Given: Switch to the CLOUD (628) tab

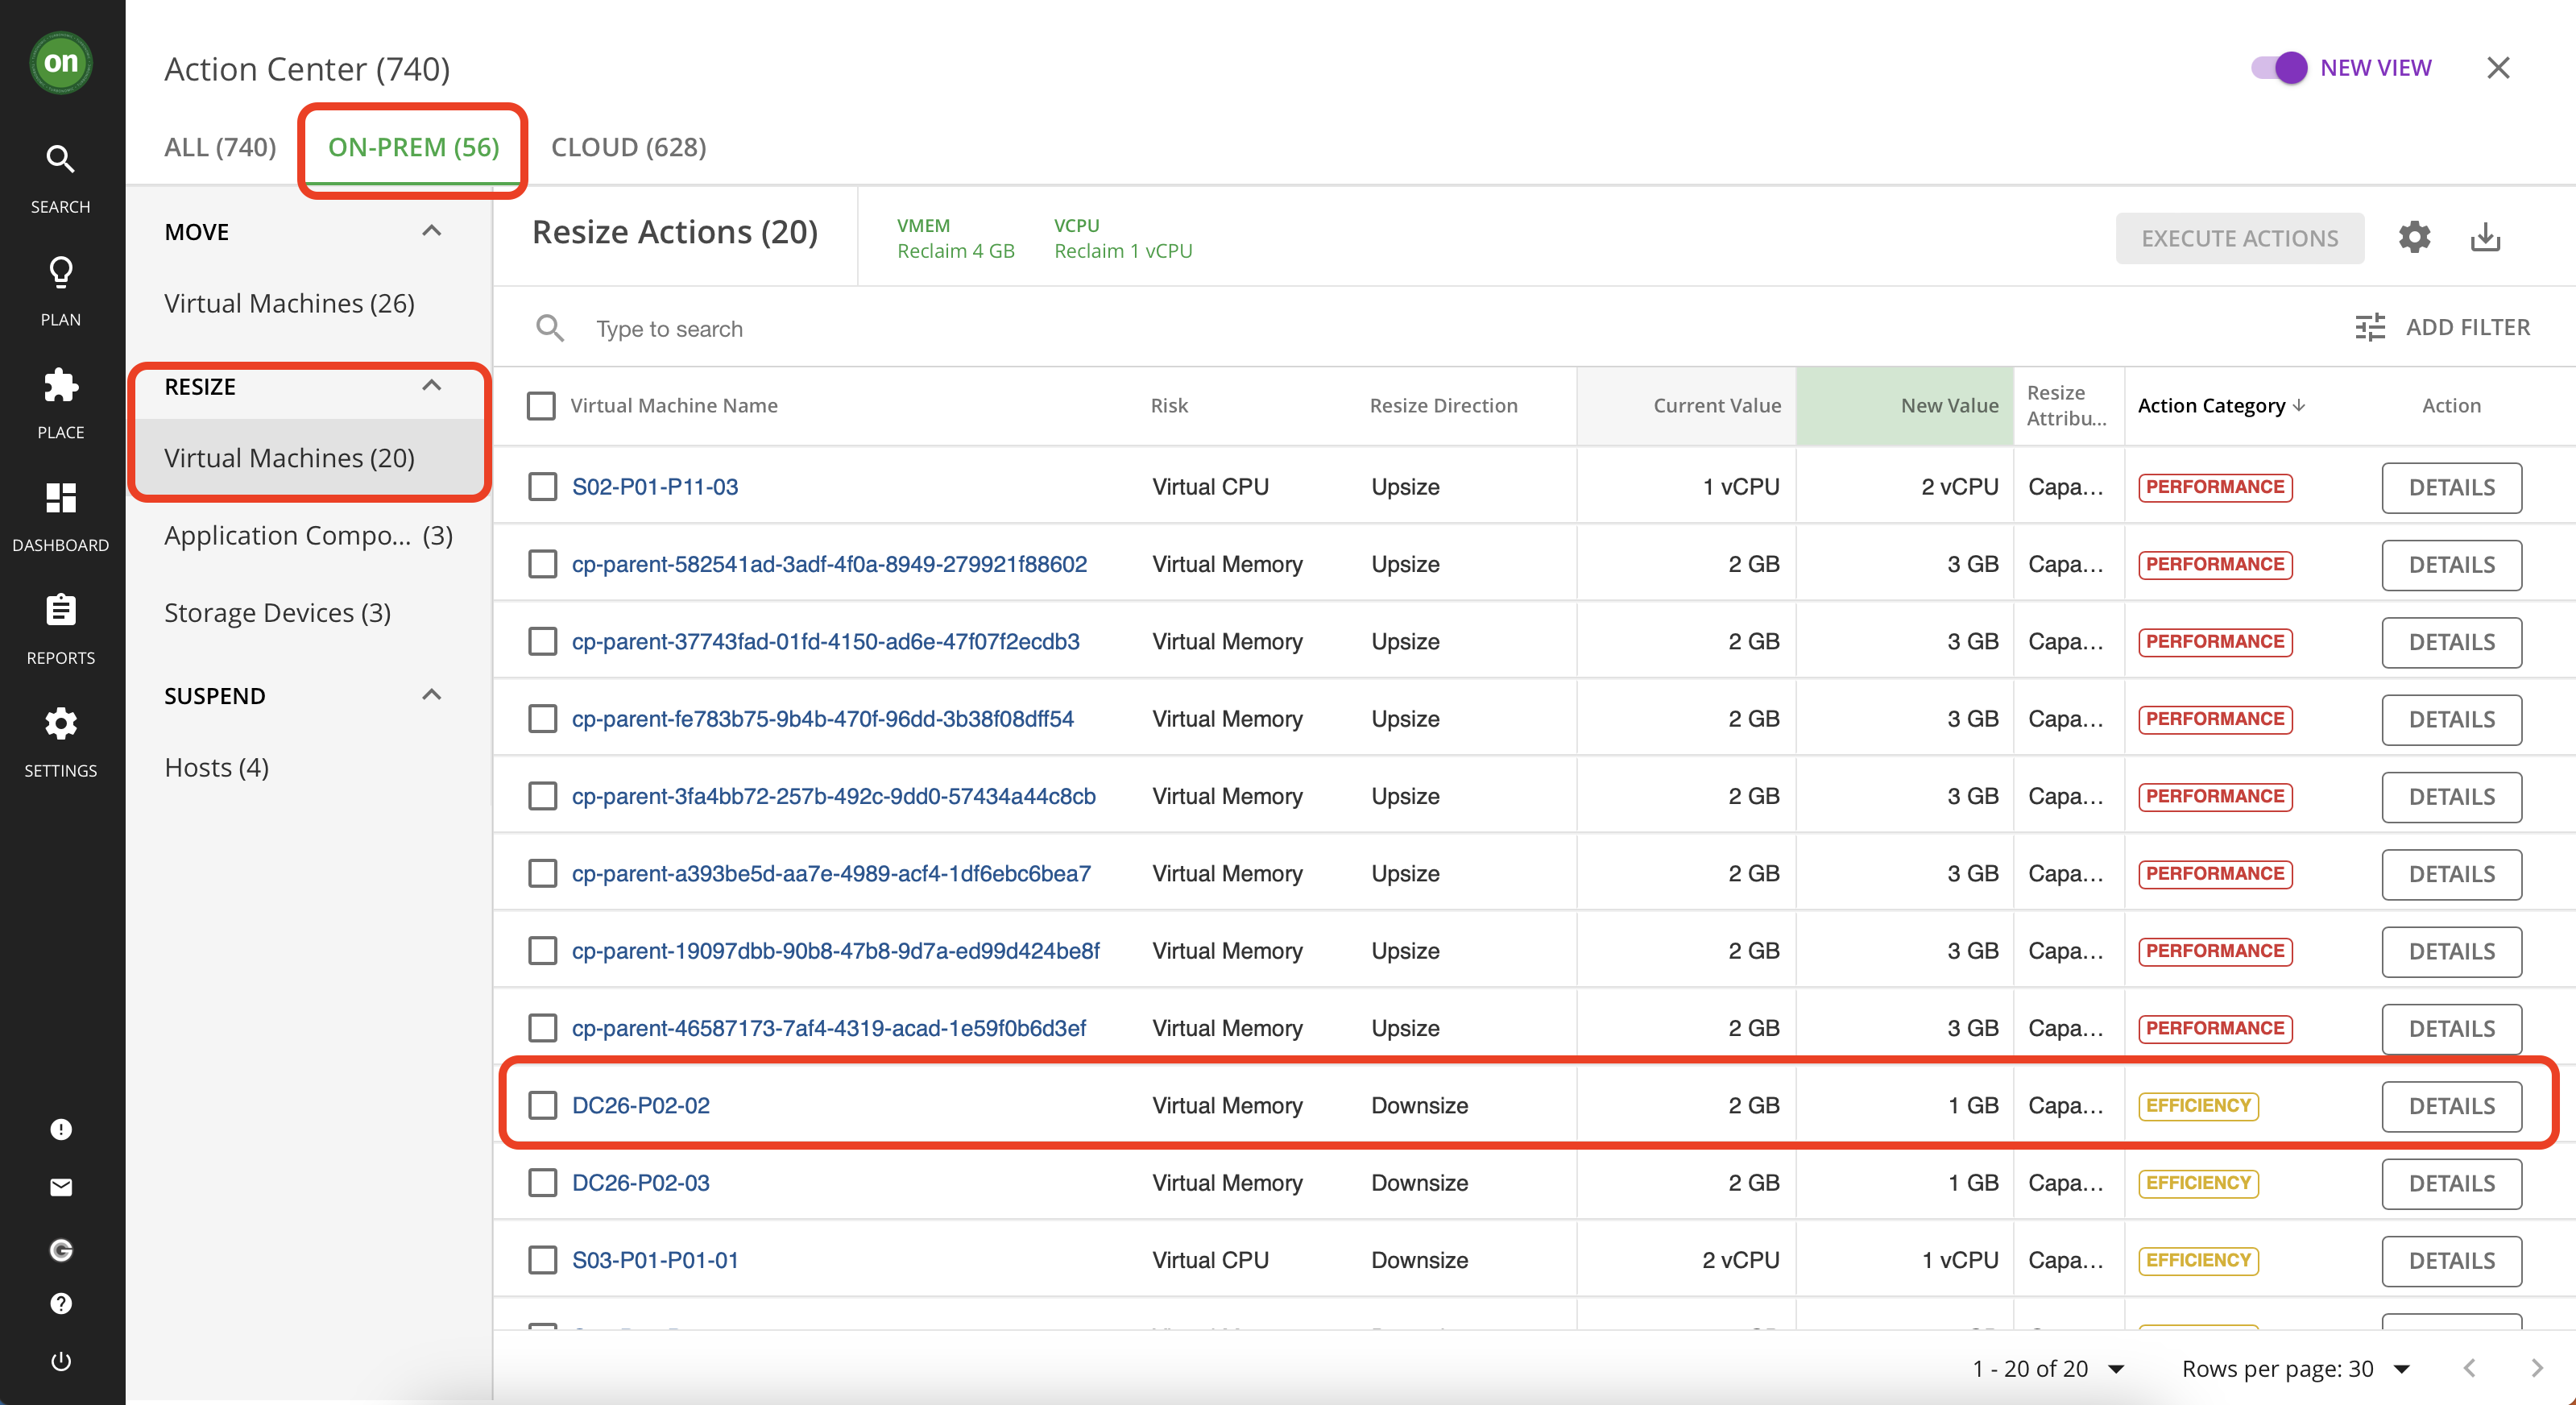Looking at the screenshot, I should click(x=628, y=147).
